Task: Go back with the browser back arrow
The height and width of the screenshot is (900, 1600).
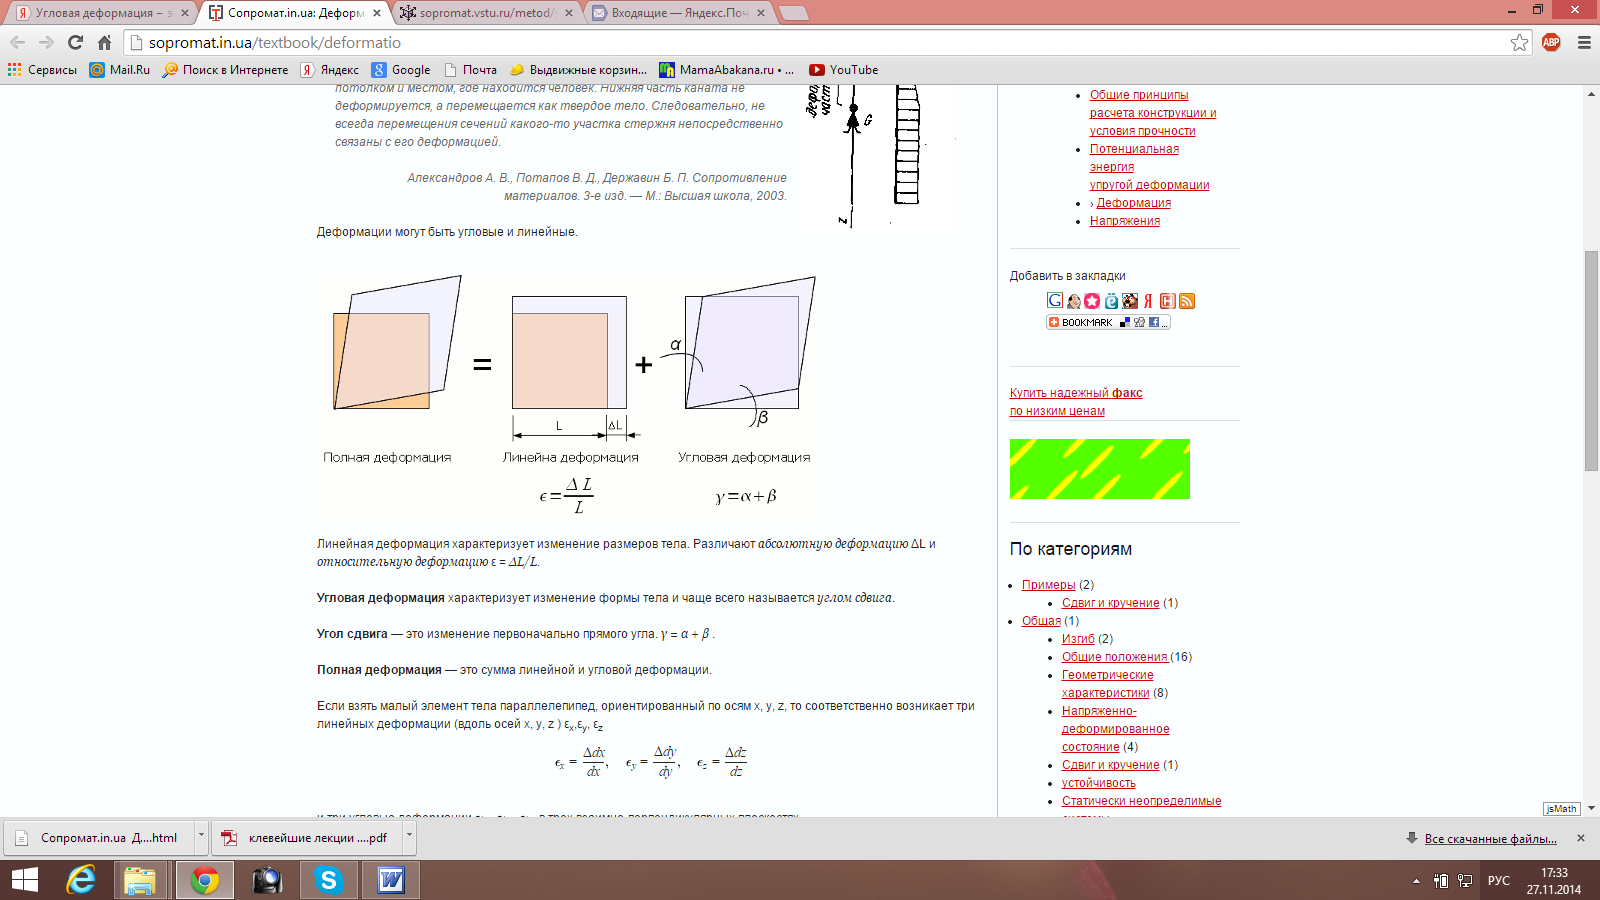Action: (x=17, y=42)
